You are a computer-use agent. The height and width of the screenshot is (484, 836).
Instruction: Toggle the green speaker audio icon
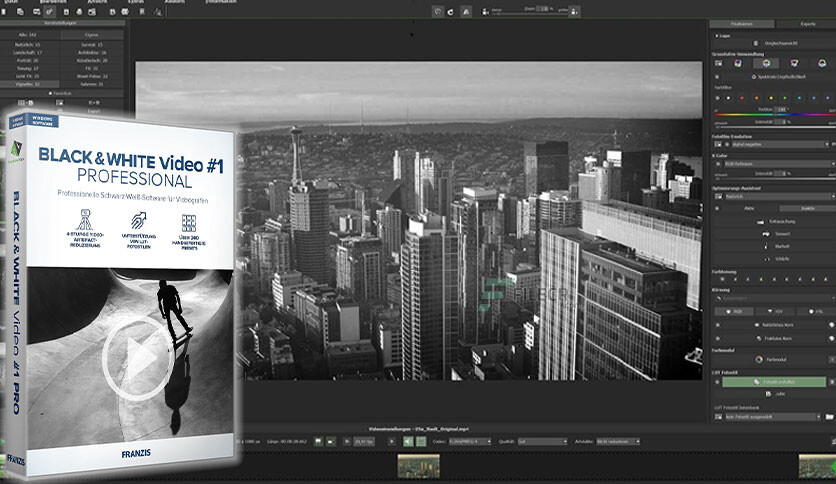[x=408, y=441]
